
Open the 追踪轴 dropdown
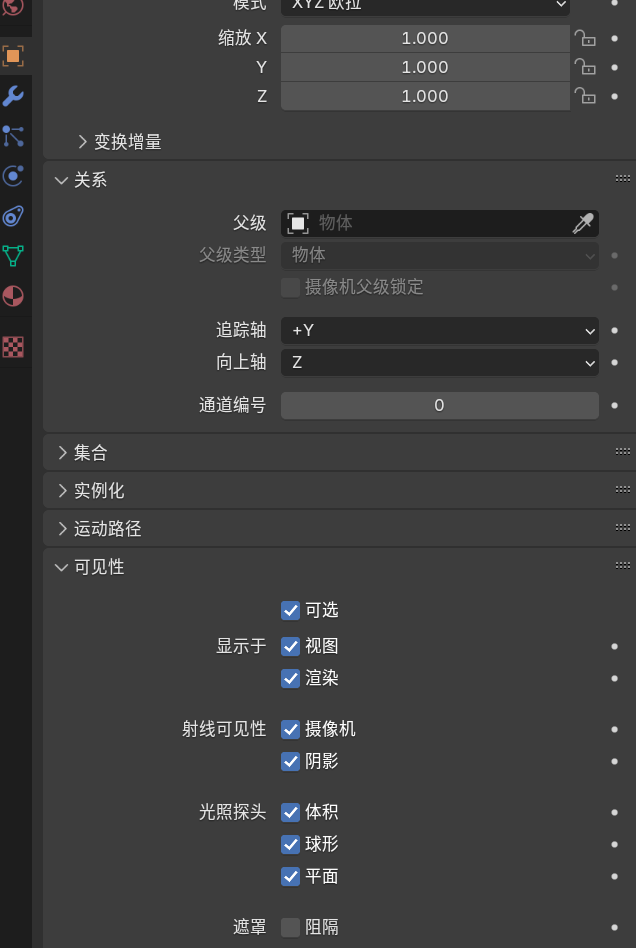pyautogui.click(x=440, y=331)
